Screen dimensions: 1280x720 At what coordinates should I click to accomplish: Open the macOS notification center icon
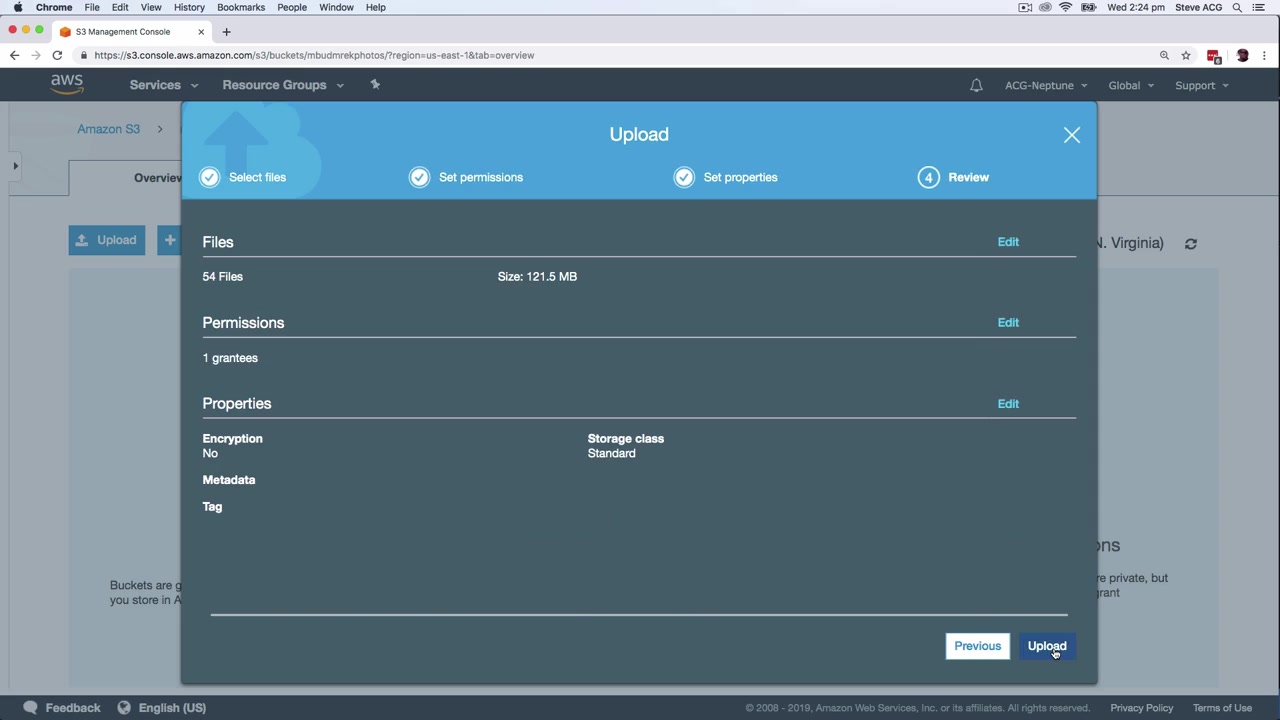tap(1259, 7)
